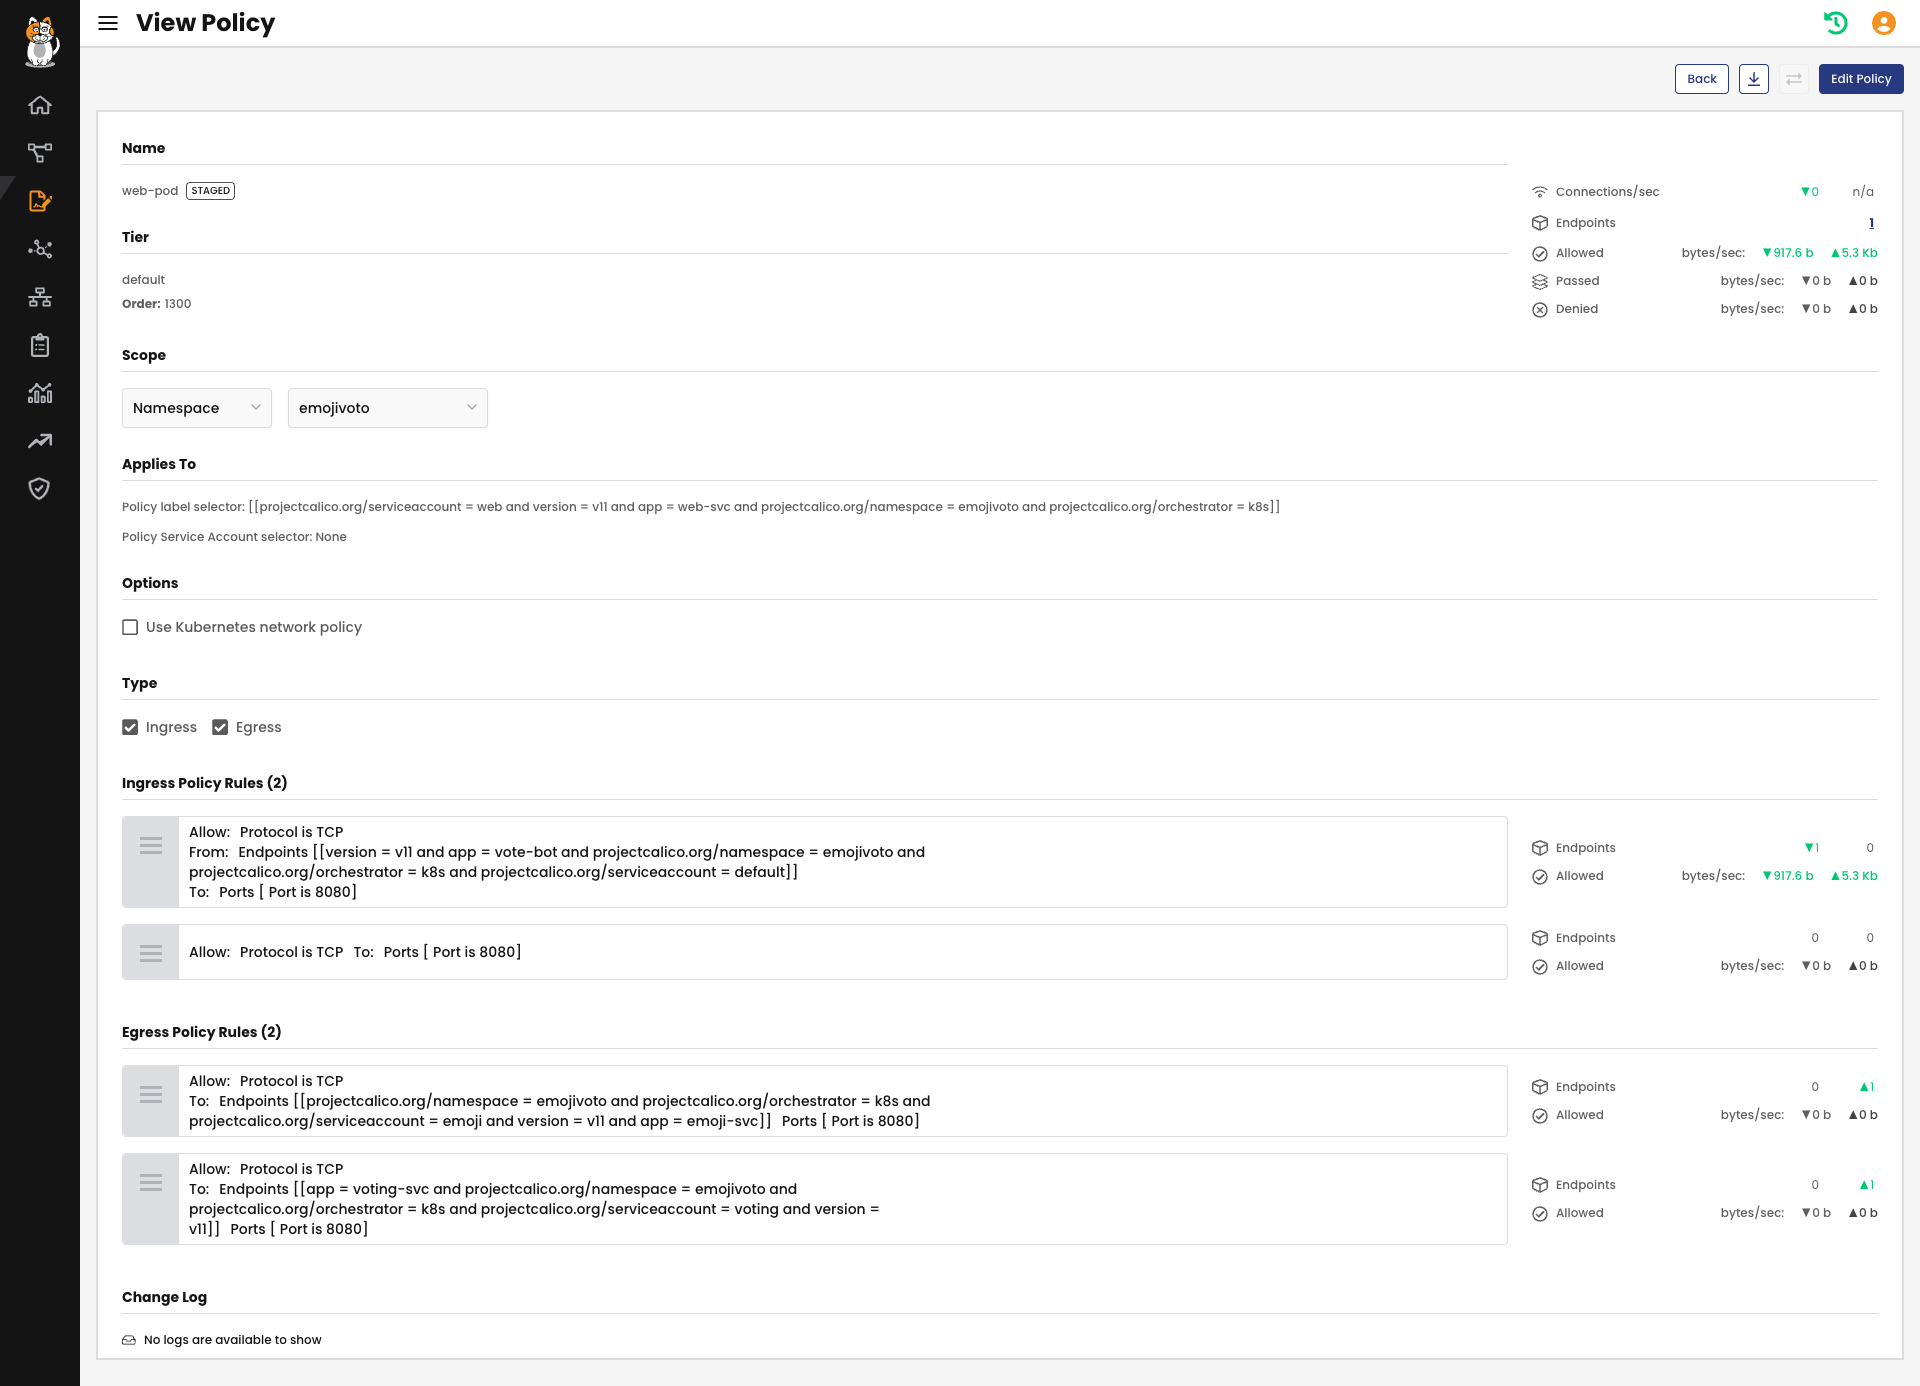This screenshot has height=1386, width=1920.
Task: Click the Calico cat logo
Action: tap(40, 42)
